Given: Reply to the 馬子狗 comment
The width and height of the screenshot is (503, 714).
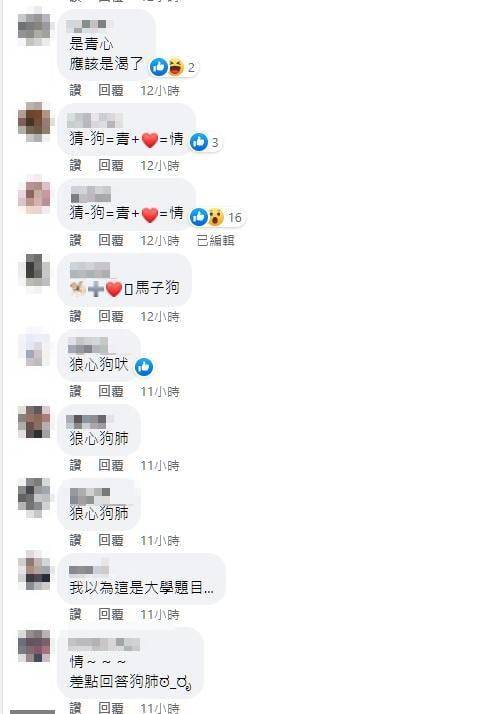Looking at the screenshot, I should coord(111,316).
